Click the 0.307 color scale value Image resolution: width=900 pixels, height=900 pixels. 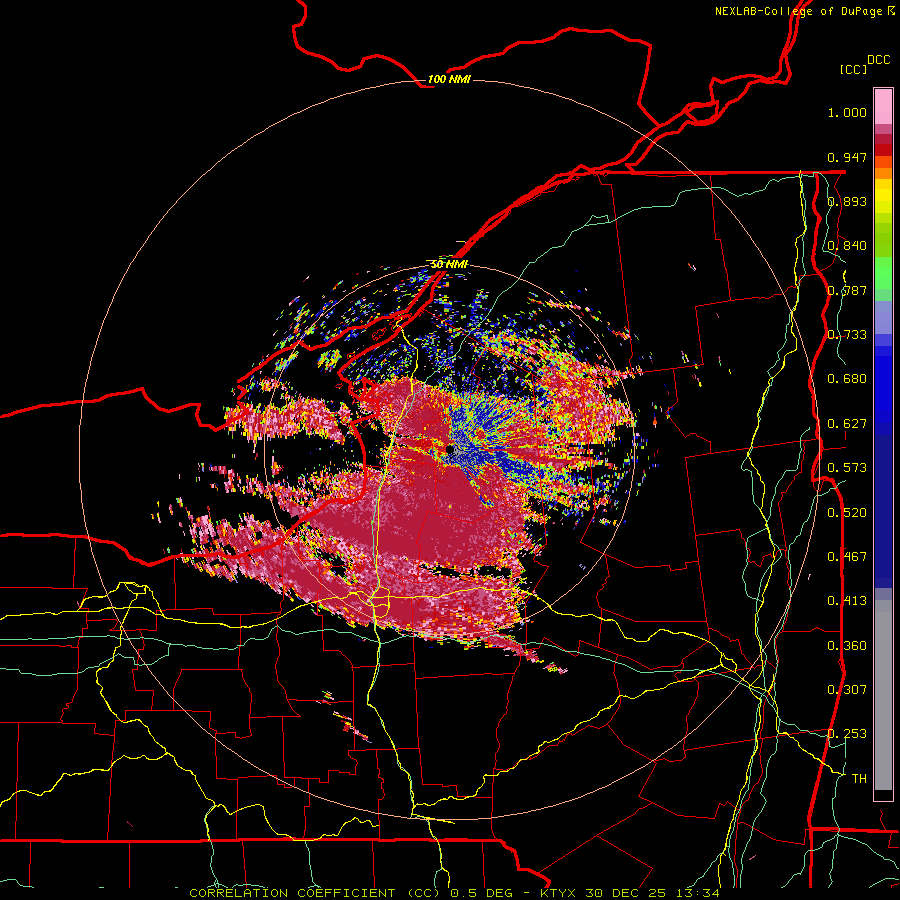pyautogui.click(x=847, y=690)
